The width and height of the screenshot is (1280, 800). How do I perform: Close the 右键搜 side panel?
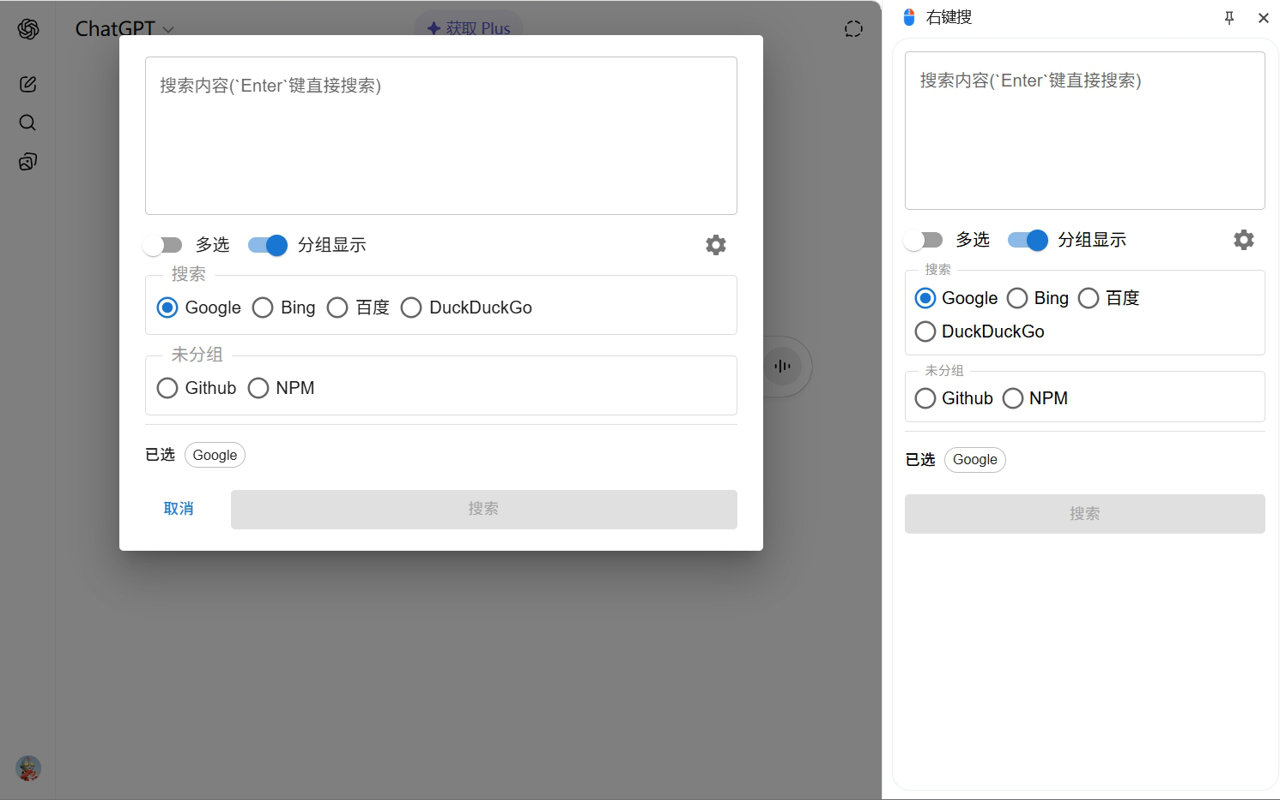click(1263, 18)
